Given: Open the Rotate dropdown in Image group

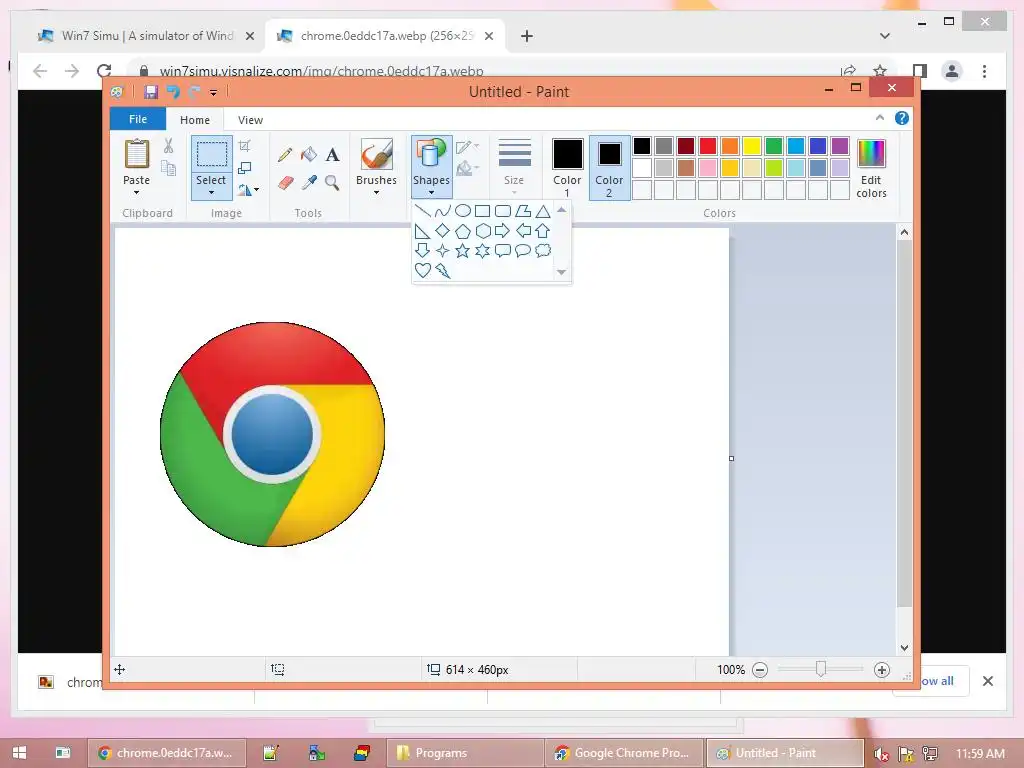Looking at the screenshot, I should point(256,190).
